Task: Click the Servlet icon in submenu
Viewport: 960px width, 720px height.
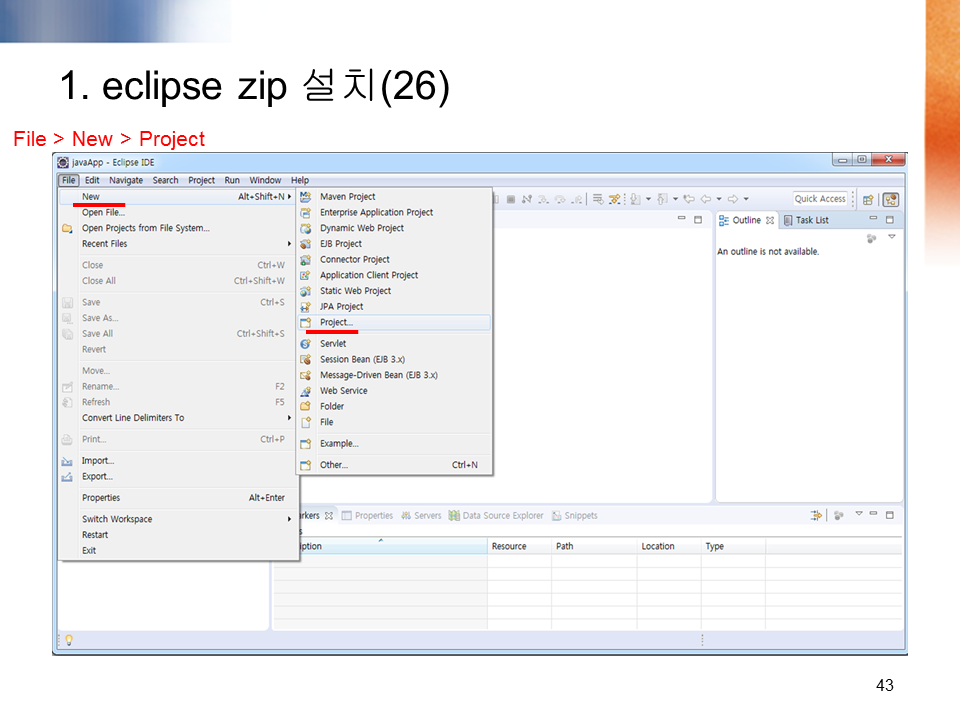Action: (x=306, y=344)
